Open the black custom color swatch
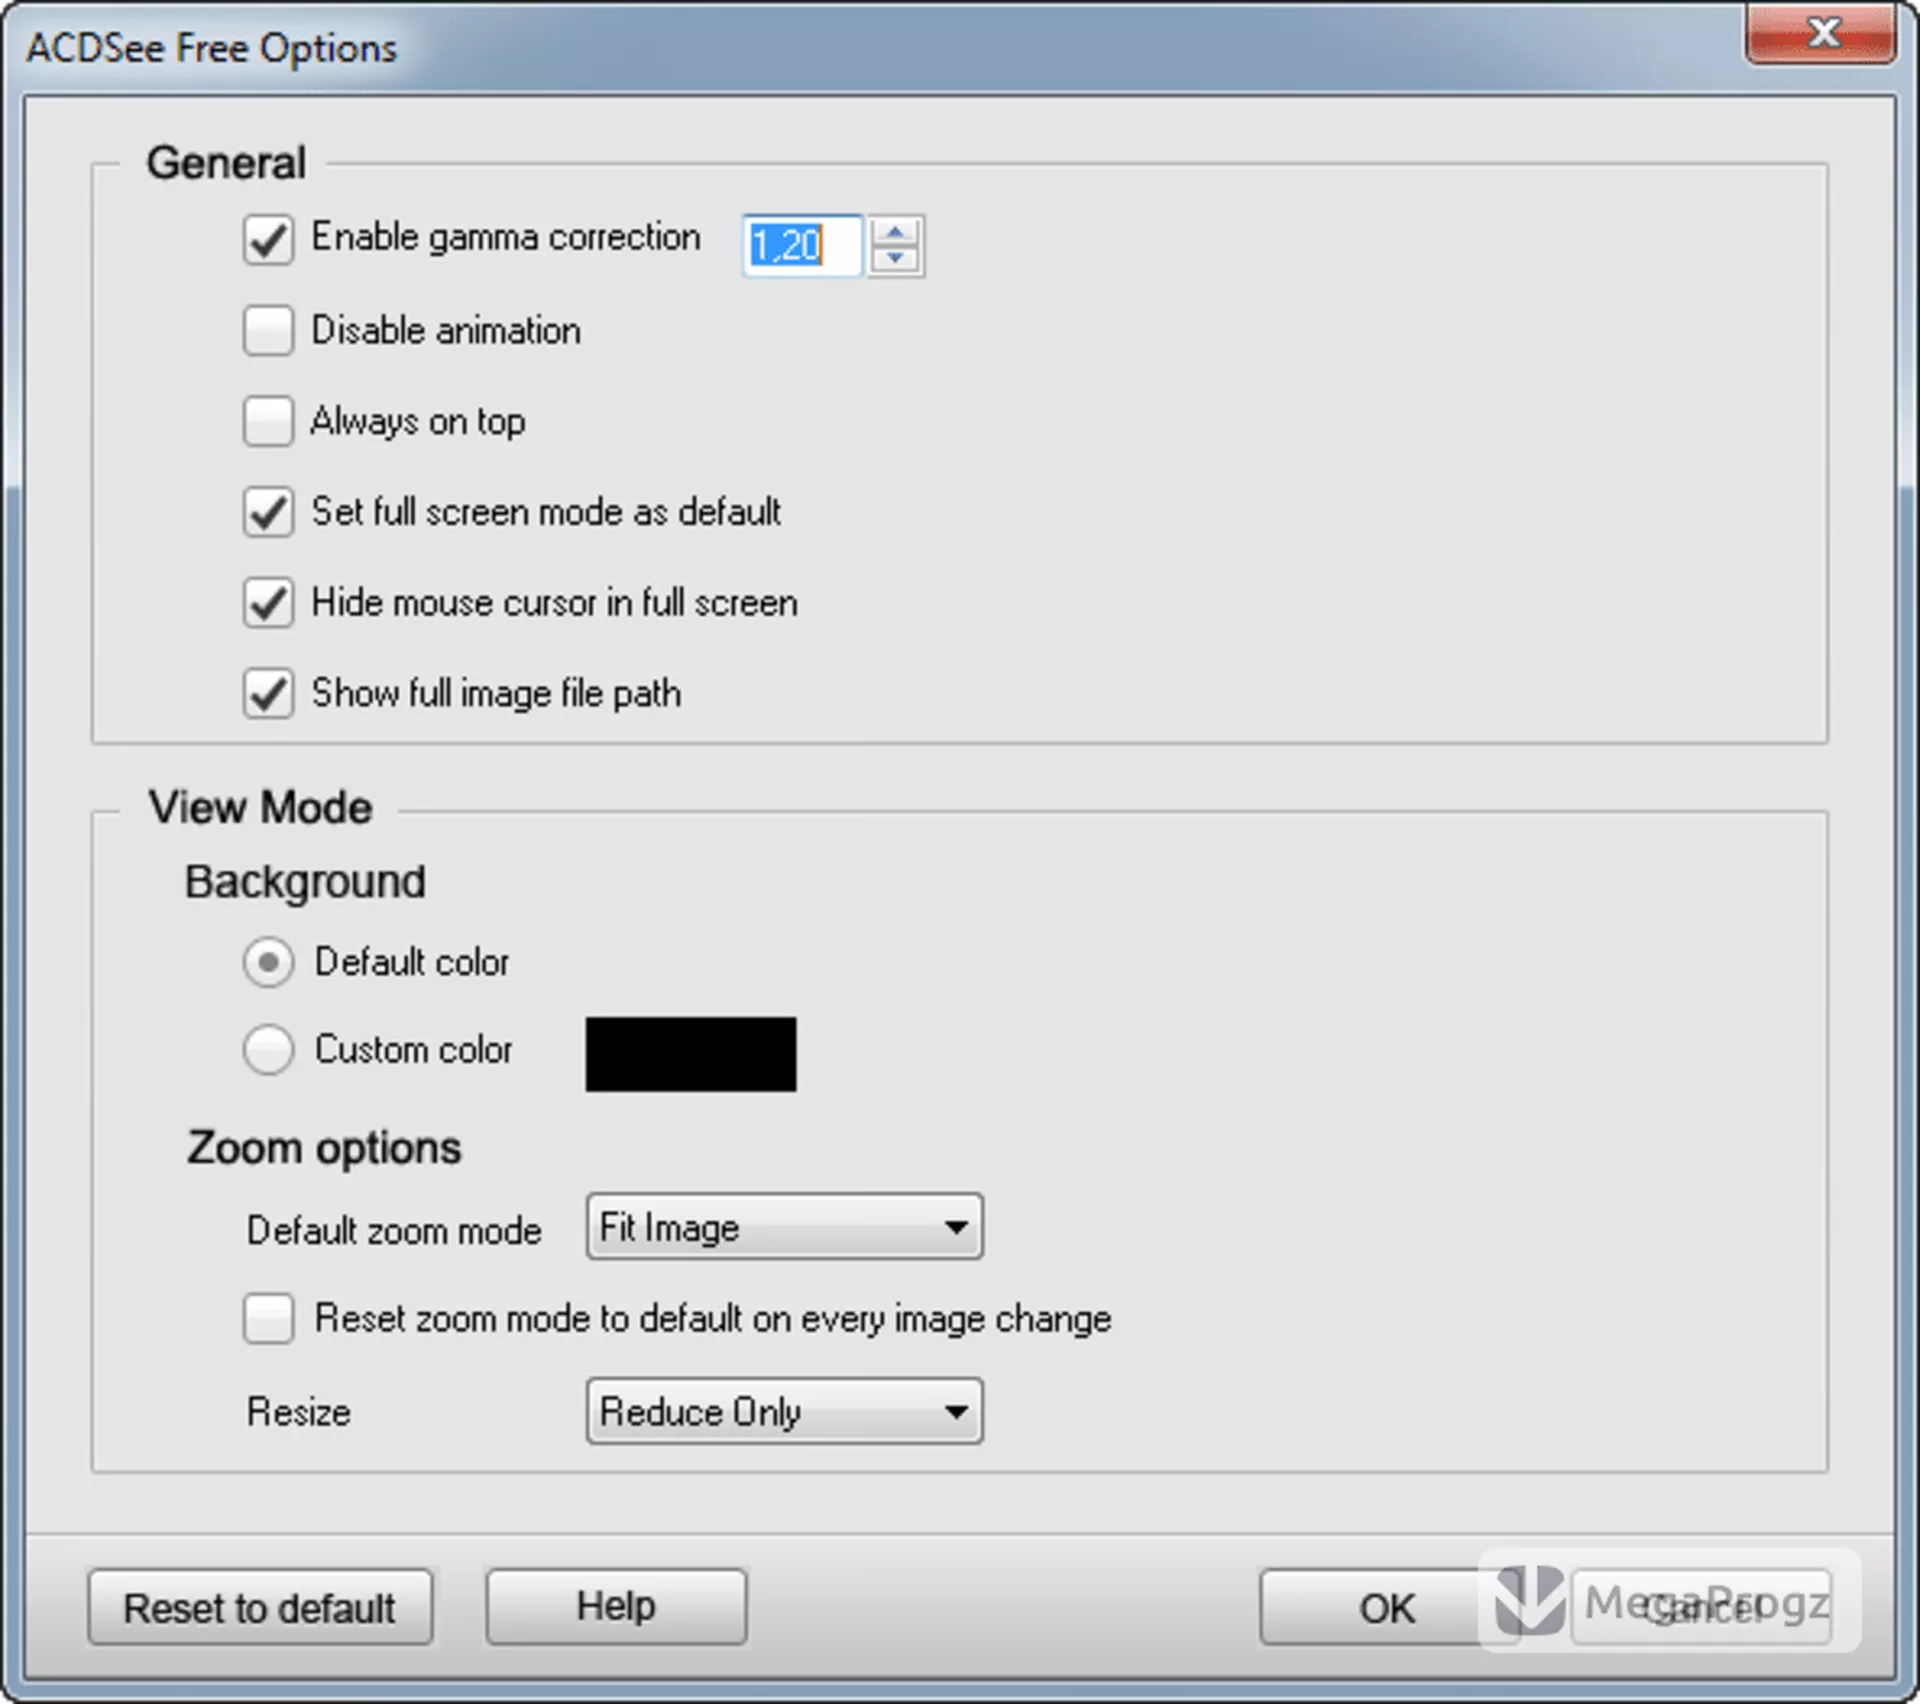Image resolution: width=1920 pixels, height=1704 pixels. (x=691, y=1054)
